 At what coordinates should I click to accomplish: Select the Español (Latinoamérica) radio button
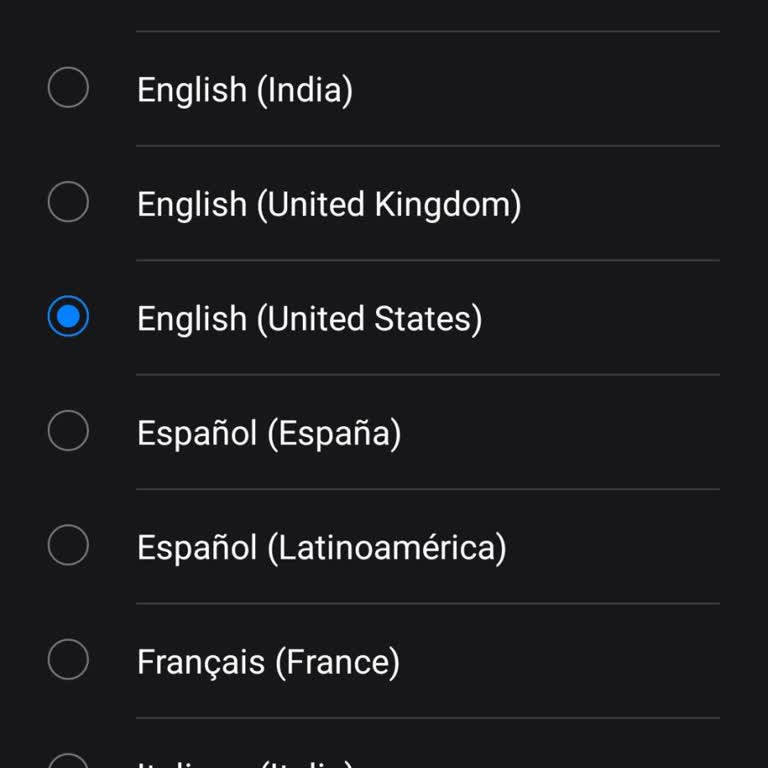(68, 547)
